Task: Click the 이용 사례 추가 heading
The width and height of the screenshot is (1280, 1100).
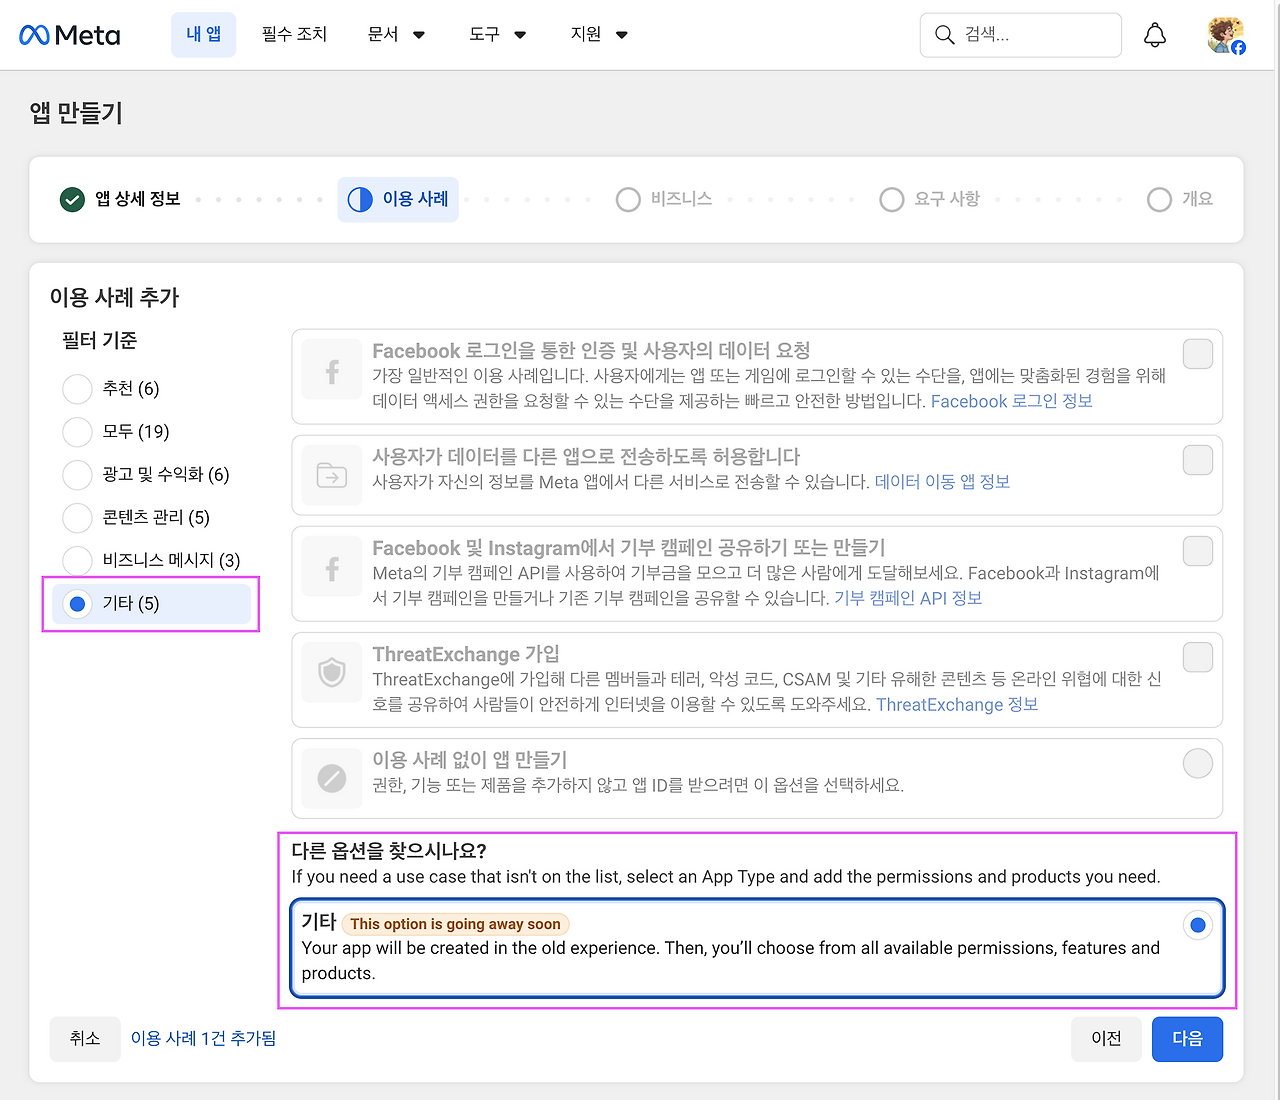Action: tap(114, 297)
